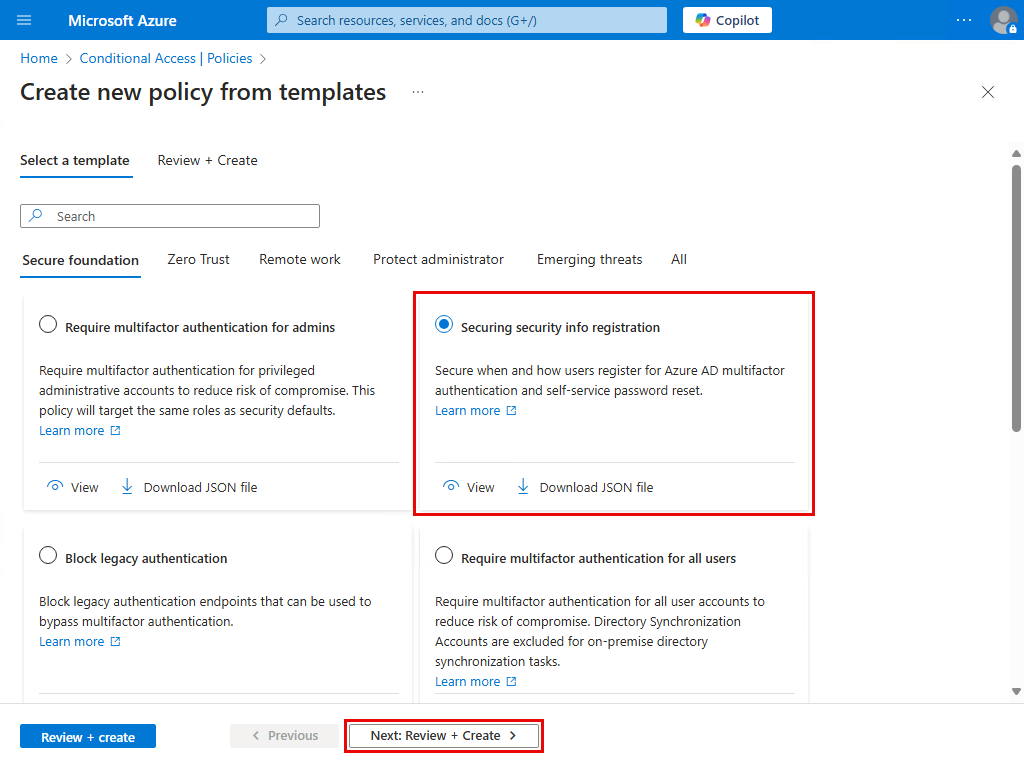Expand chevron after Policies breadcrumb
Viewport: 1024px width, 768px height.
263,59
